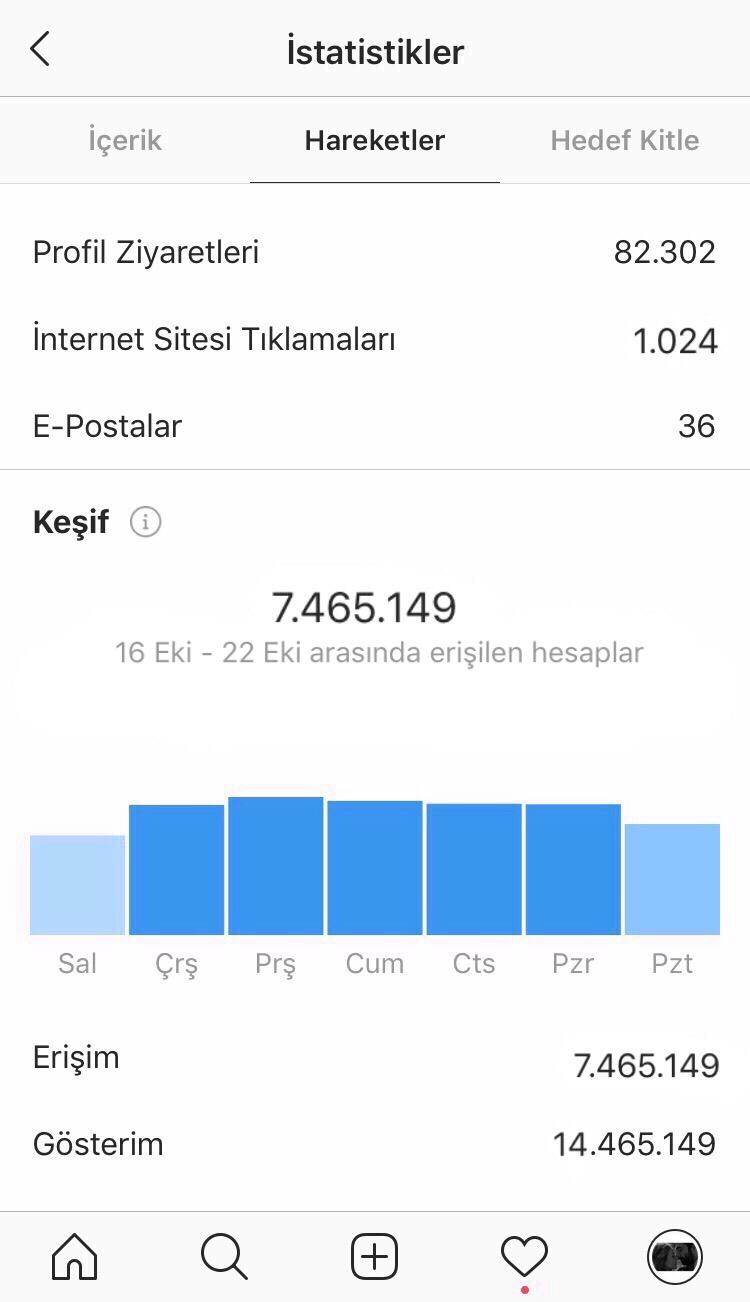The width and height of the screenshot is (750, 1302).
Task: Select the Pzt bar in chart
Action: coord(672,879)
